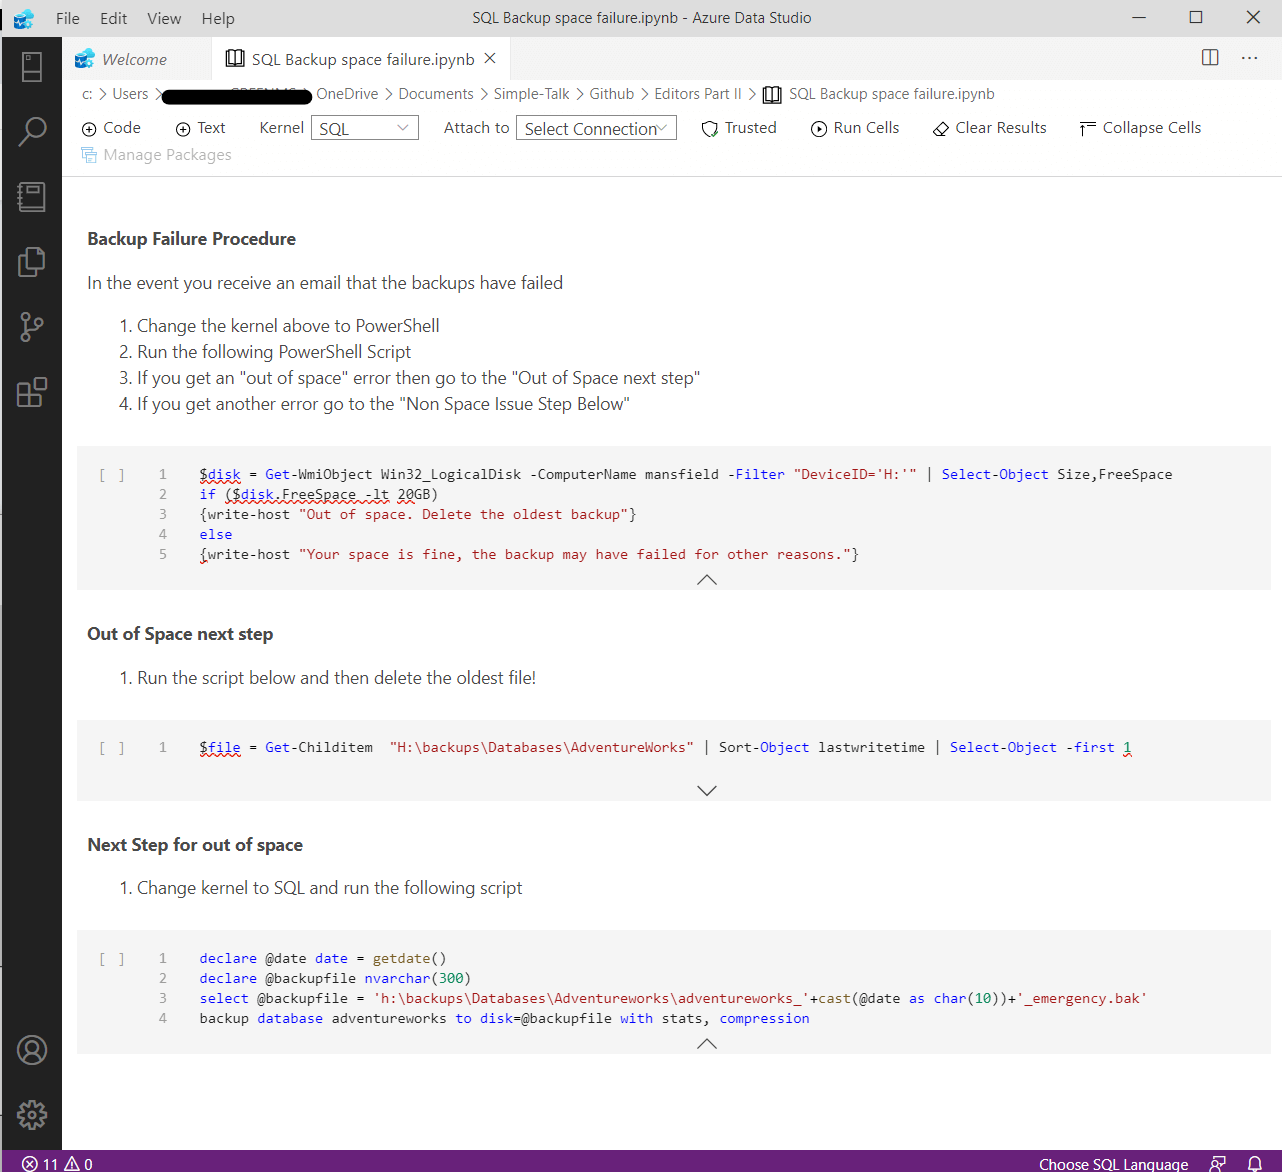Click inside the Get-Childitem code line
This screenshot has width=1282, height=1172.
coord(665,748)
